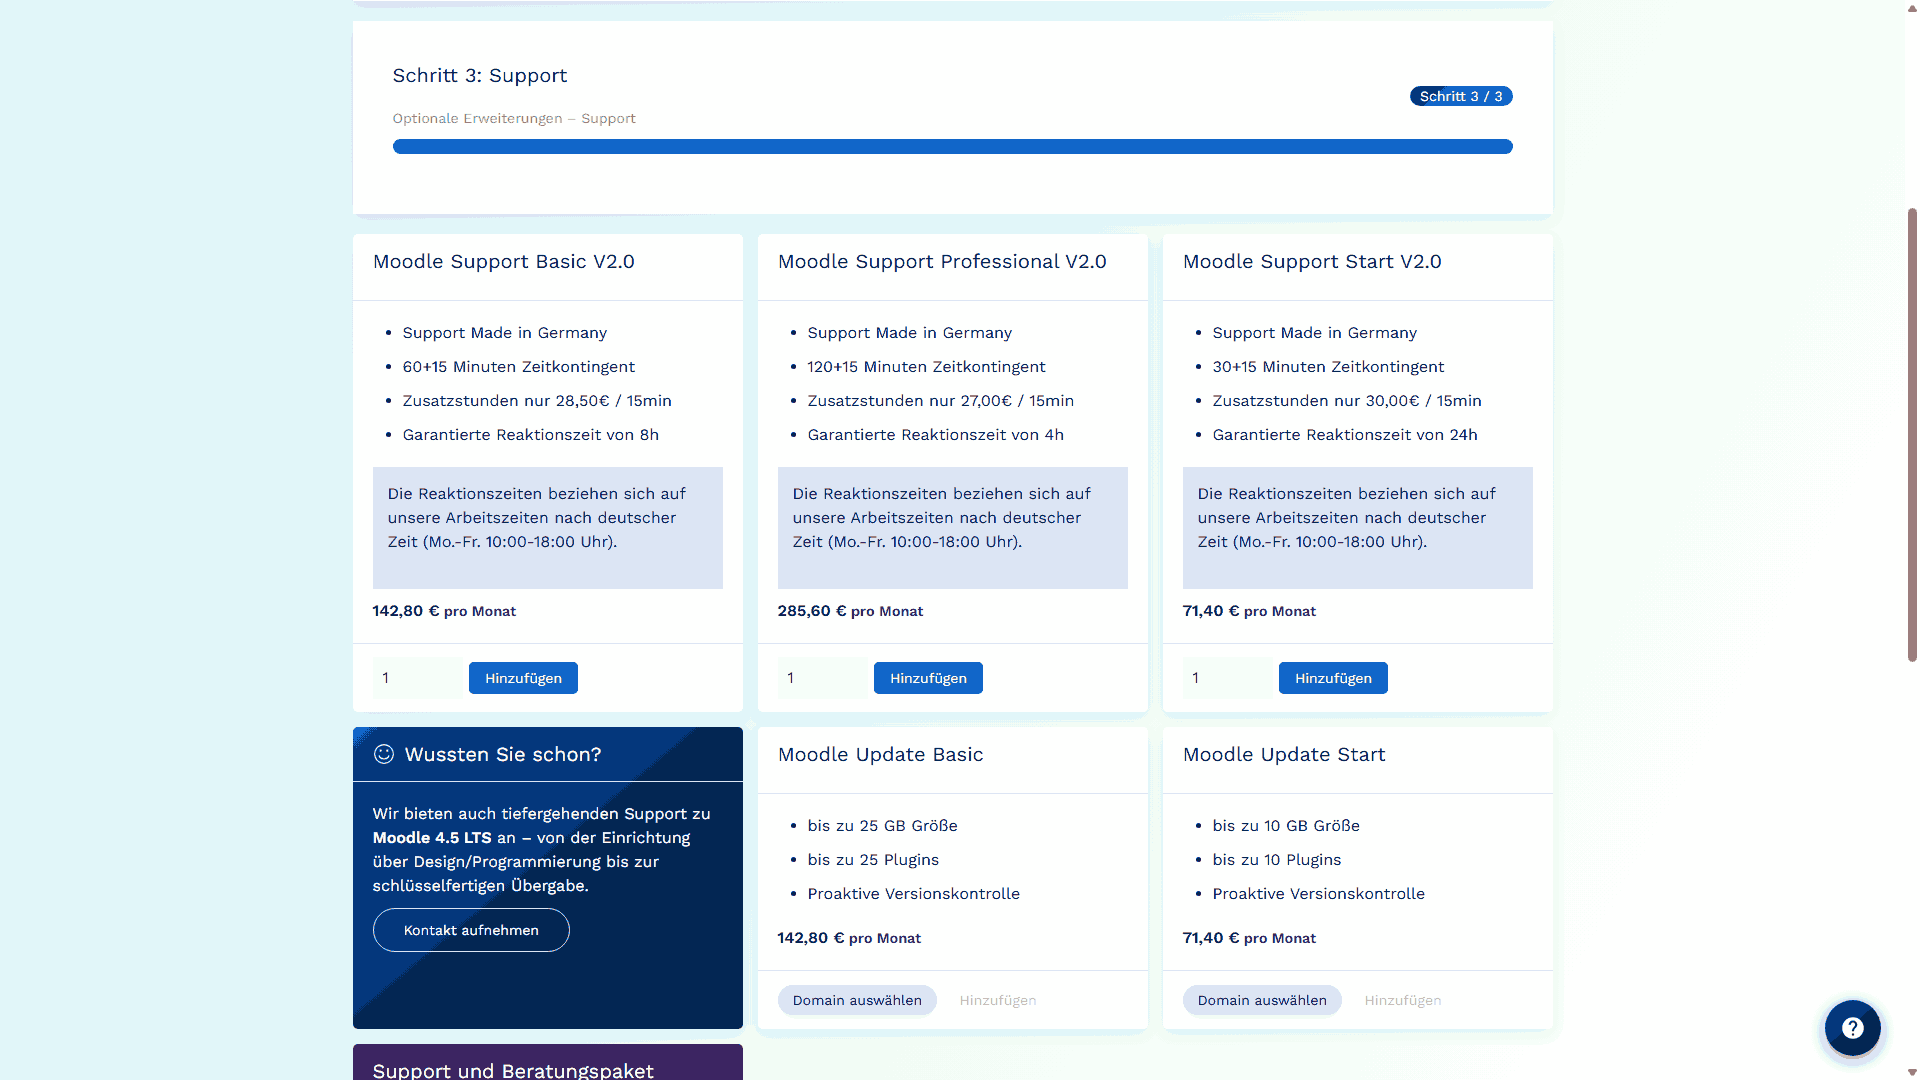Image resolution: width=1920 pixels, height=1080 pixels.
Task: Choose domain for Moodle Update Basic
Action: click(x=857, y=1000)
